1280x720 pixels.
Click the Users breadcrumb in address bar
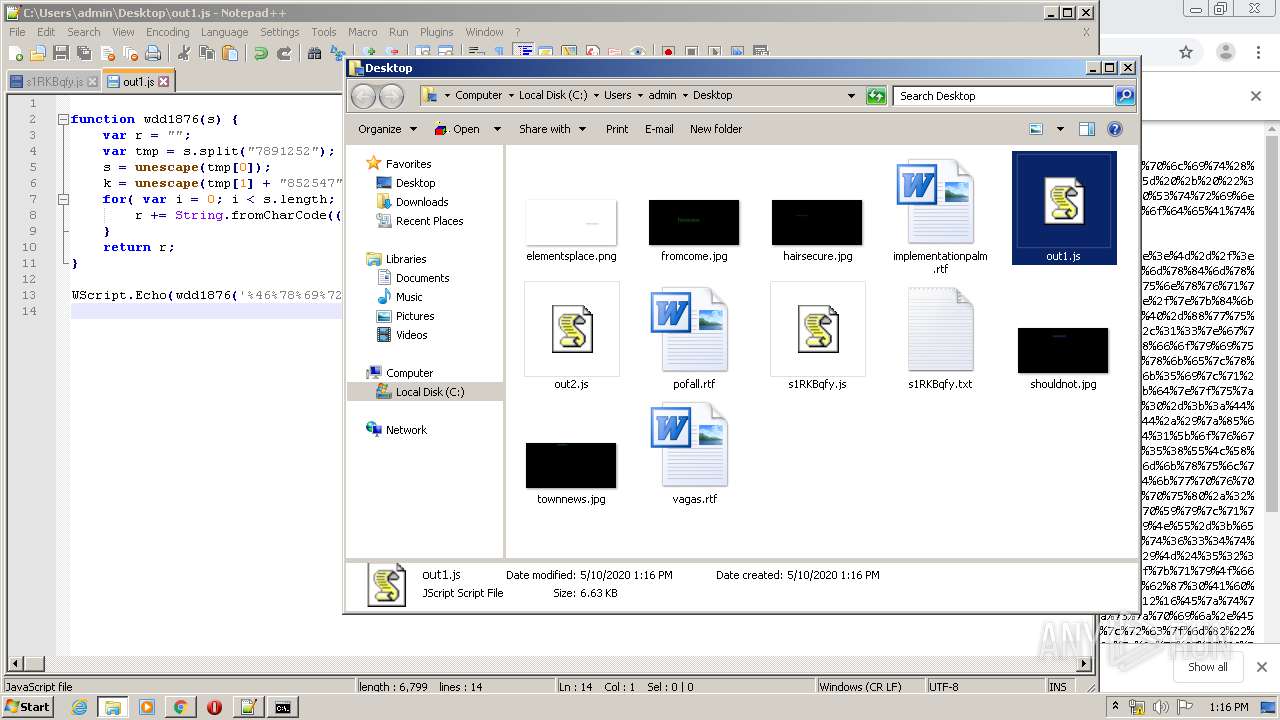coord(617,95)
